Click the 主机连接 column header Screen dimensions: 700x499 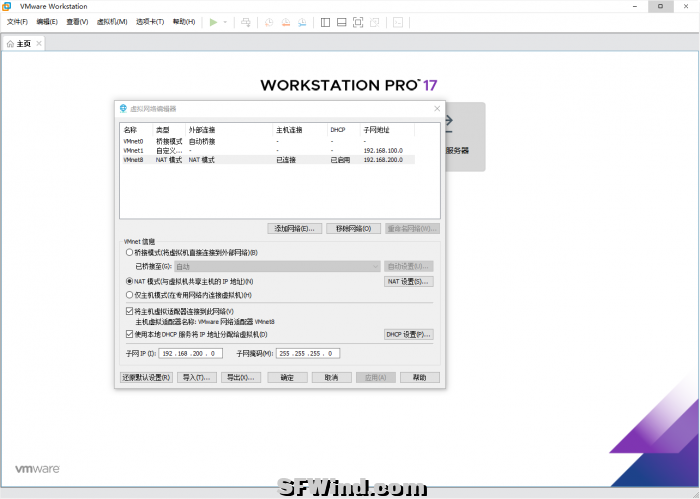pos(300,130)
